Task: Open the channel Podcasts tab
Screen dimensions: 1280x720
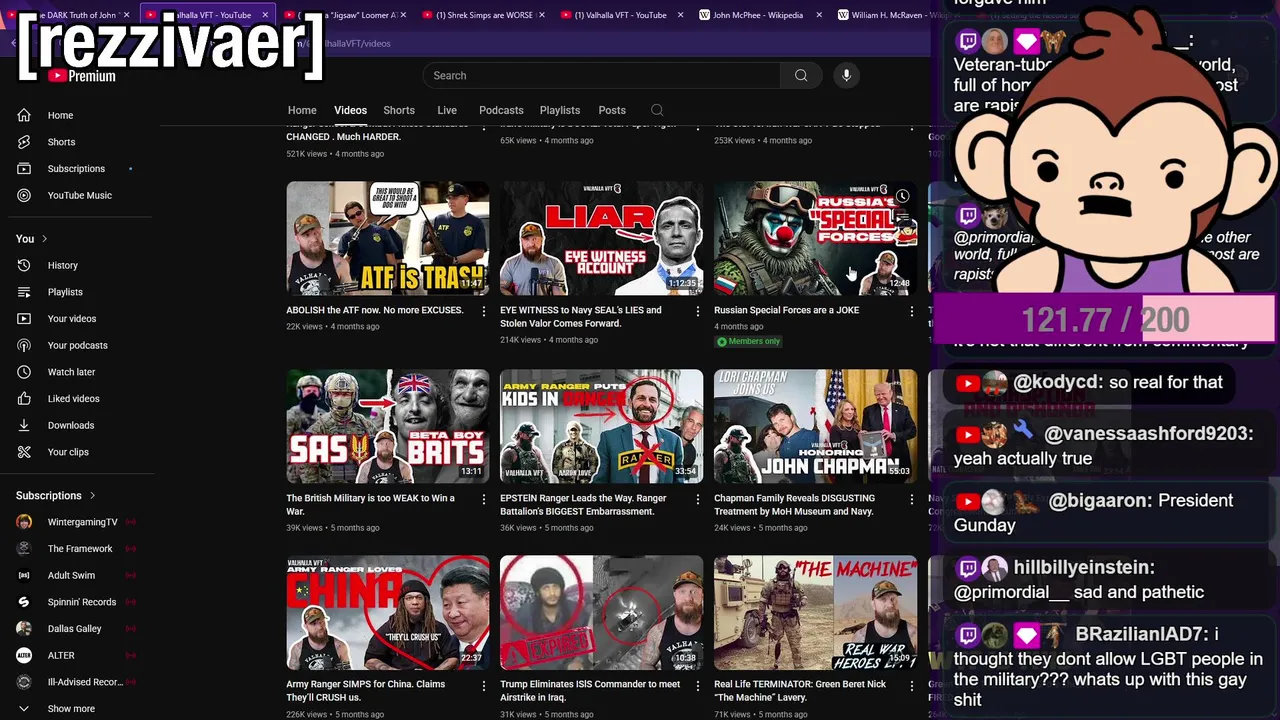Action: click(501, 110)
